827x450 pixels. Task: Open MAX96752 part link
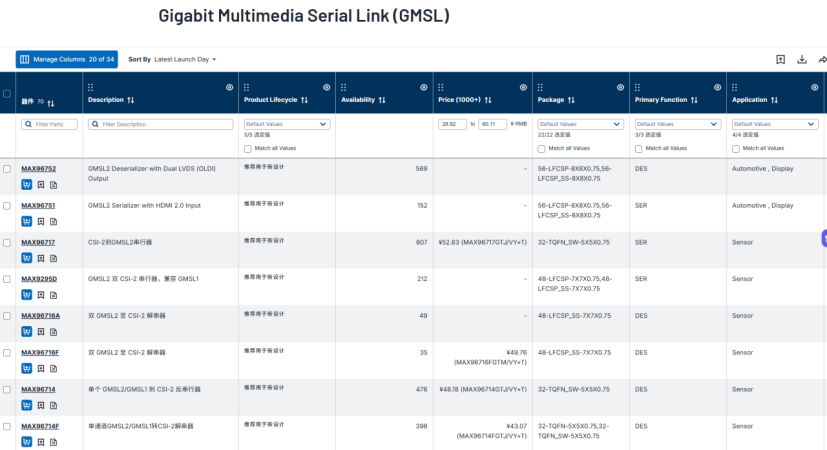(x=39, y=169)
